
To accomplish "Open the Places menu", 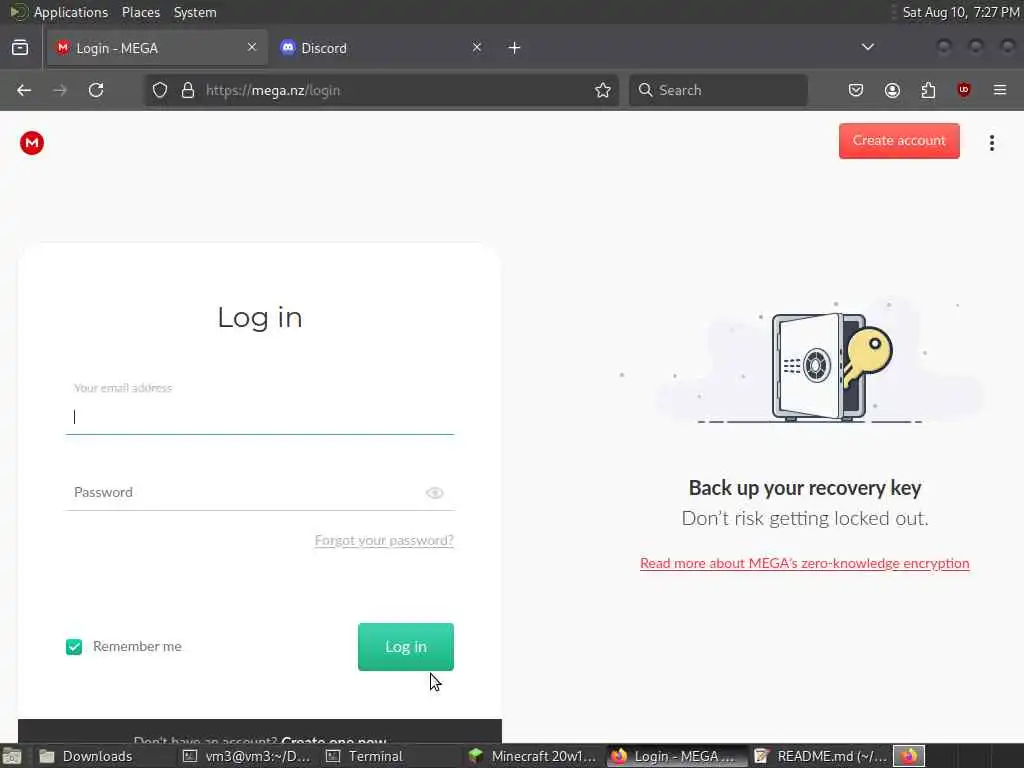I will [x=141, y=12].
